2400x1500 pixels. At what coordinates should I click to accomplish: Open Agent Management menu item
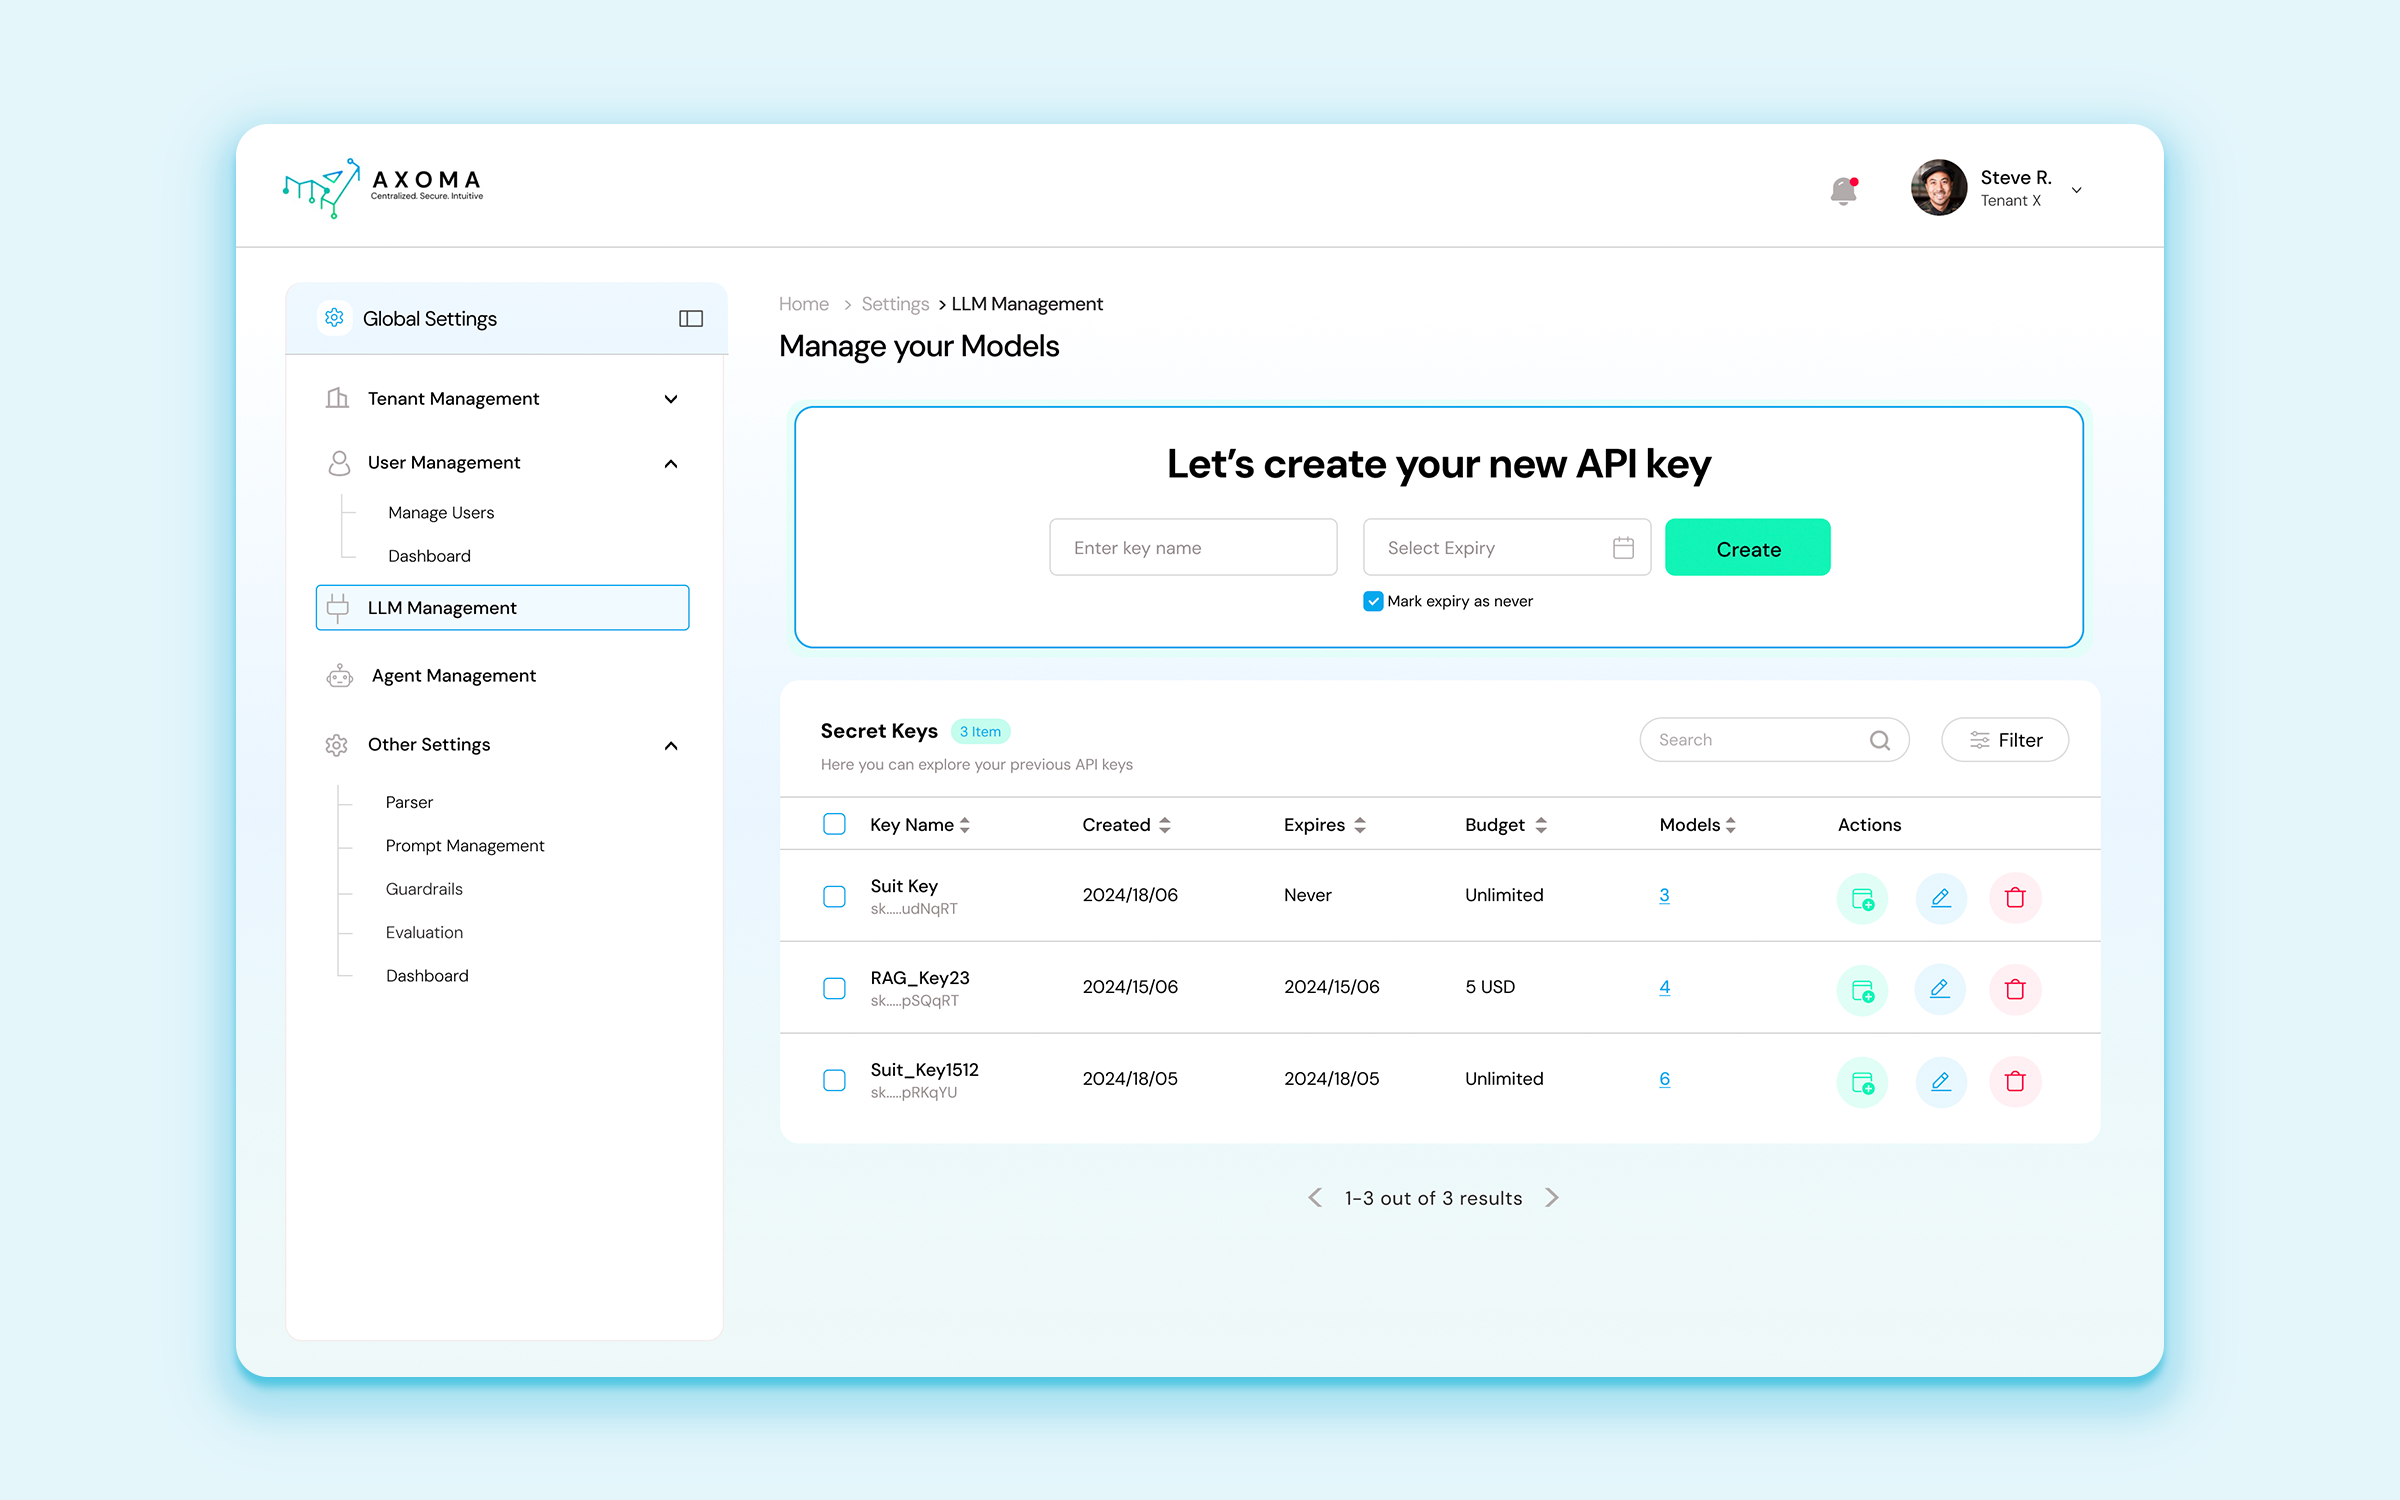(454, 676)
